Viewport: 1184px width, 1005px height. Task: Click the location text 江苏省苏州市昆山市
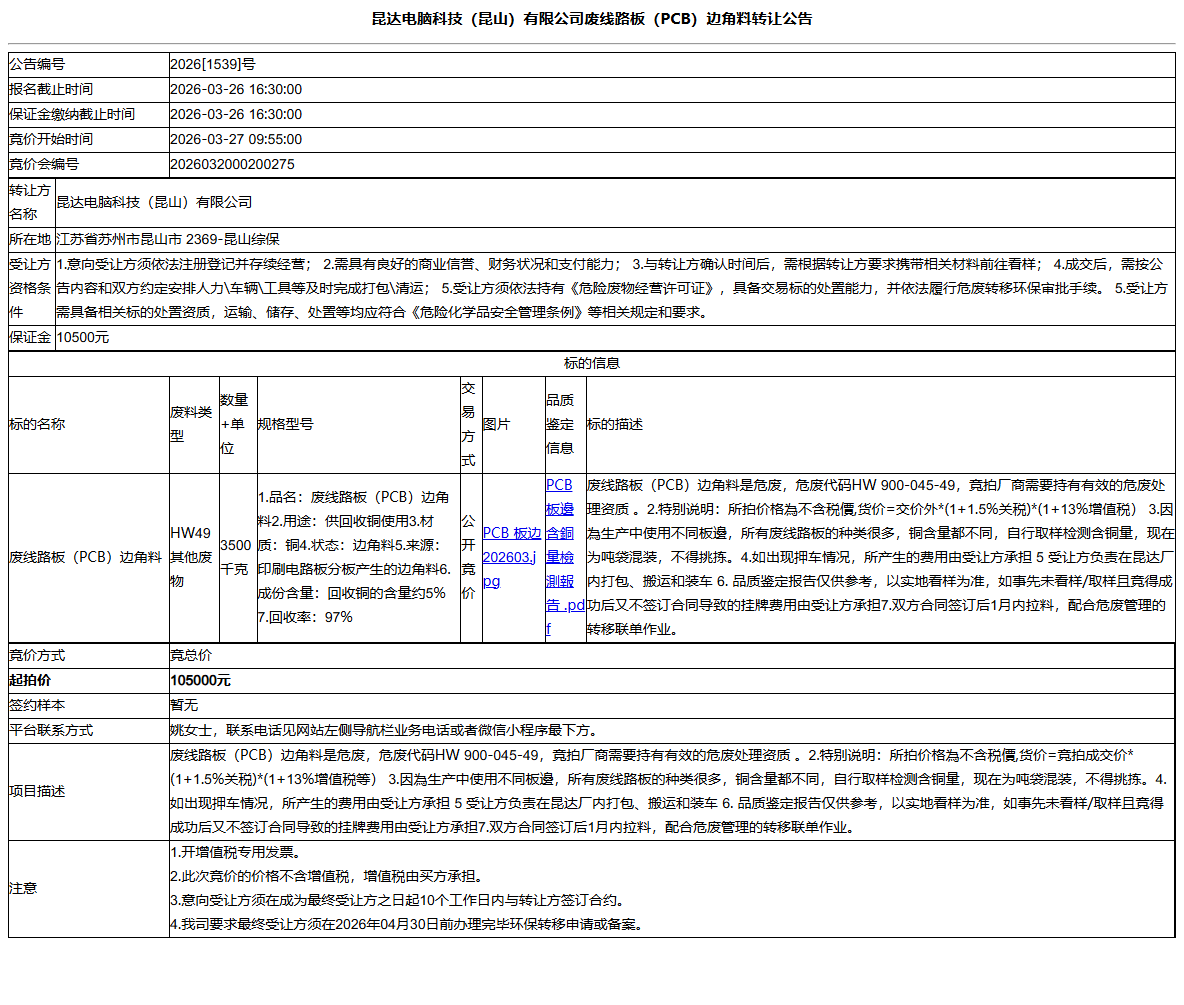click(119, 240)
